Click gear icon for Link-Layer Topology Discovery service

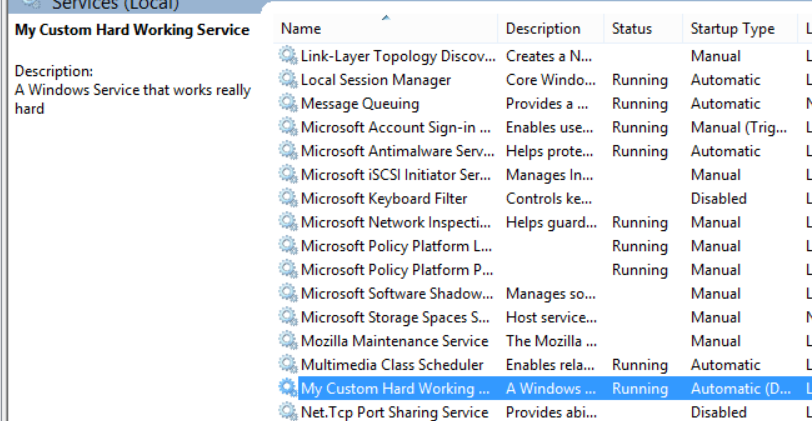pos(288,56)
